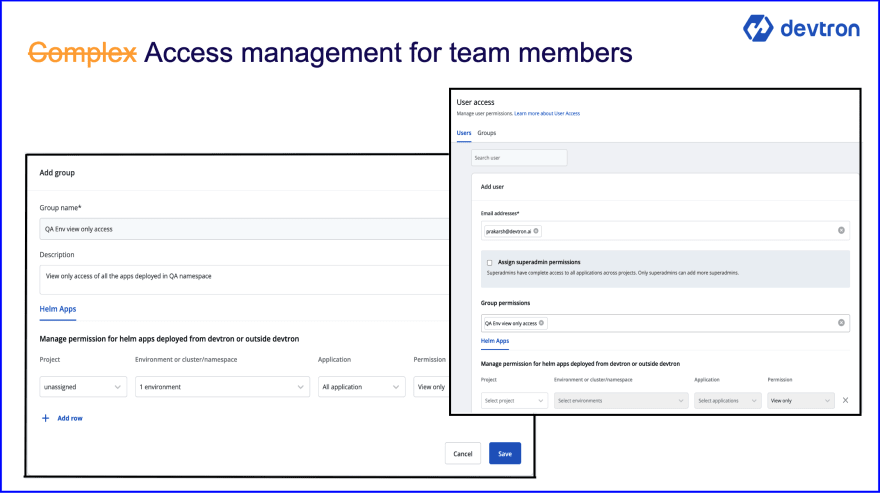880x493 pixels.
Task: Open the View only permission dropdown in Add group
Action: click(x=431, y=387)
